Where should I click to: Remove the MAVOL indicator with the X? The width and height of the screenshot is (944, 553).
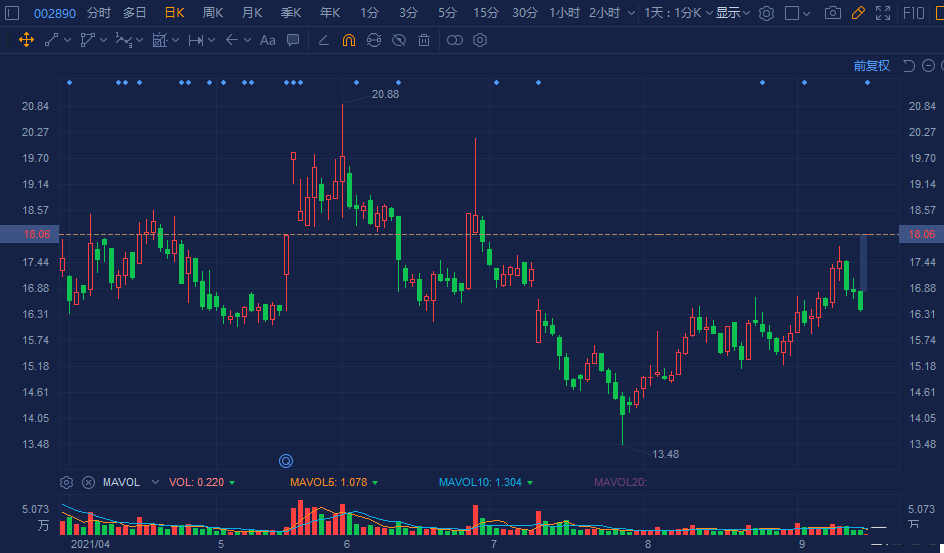click(88, 483)
